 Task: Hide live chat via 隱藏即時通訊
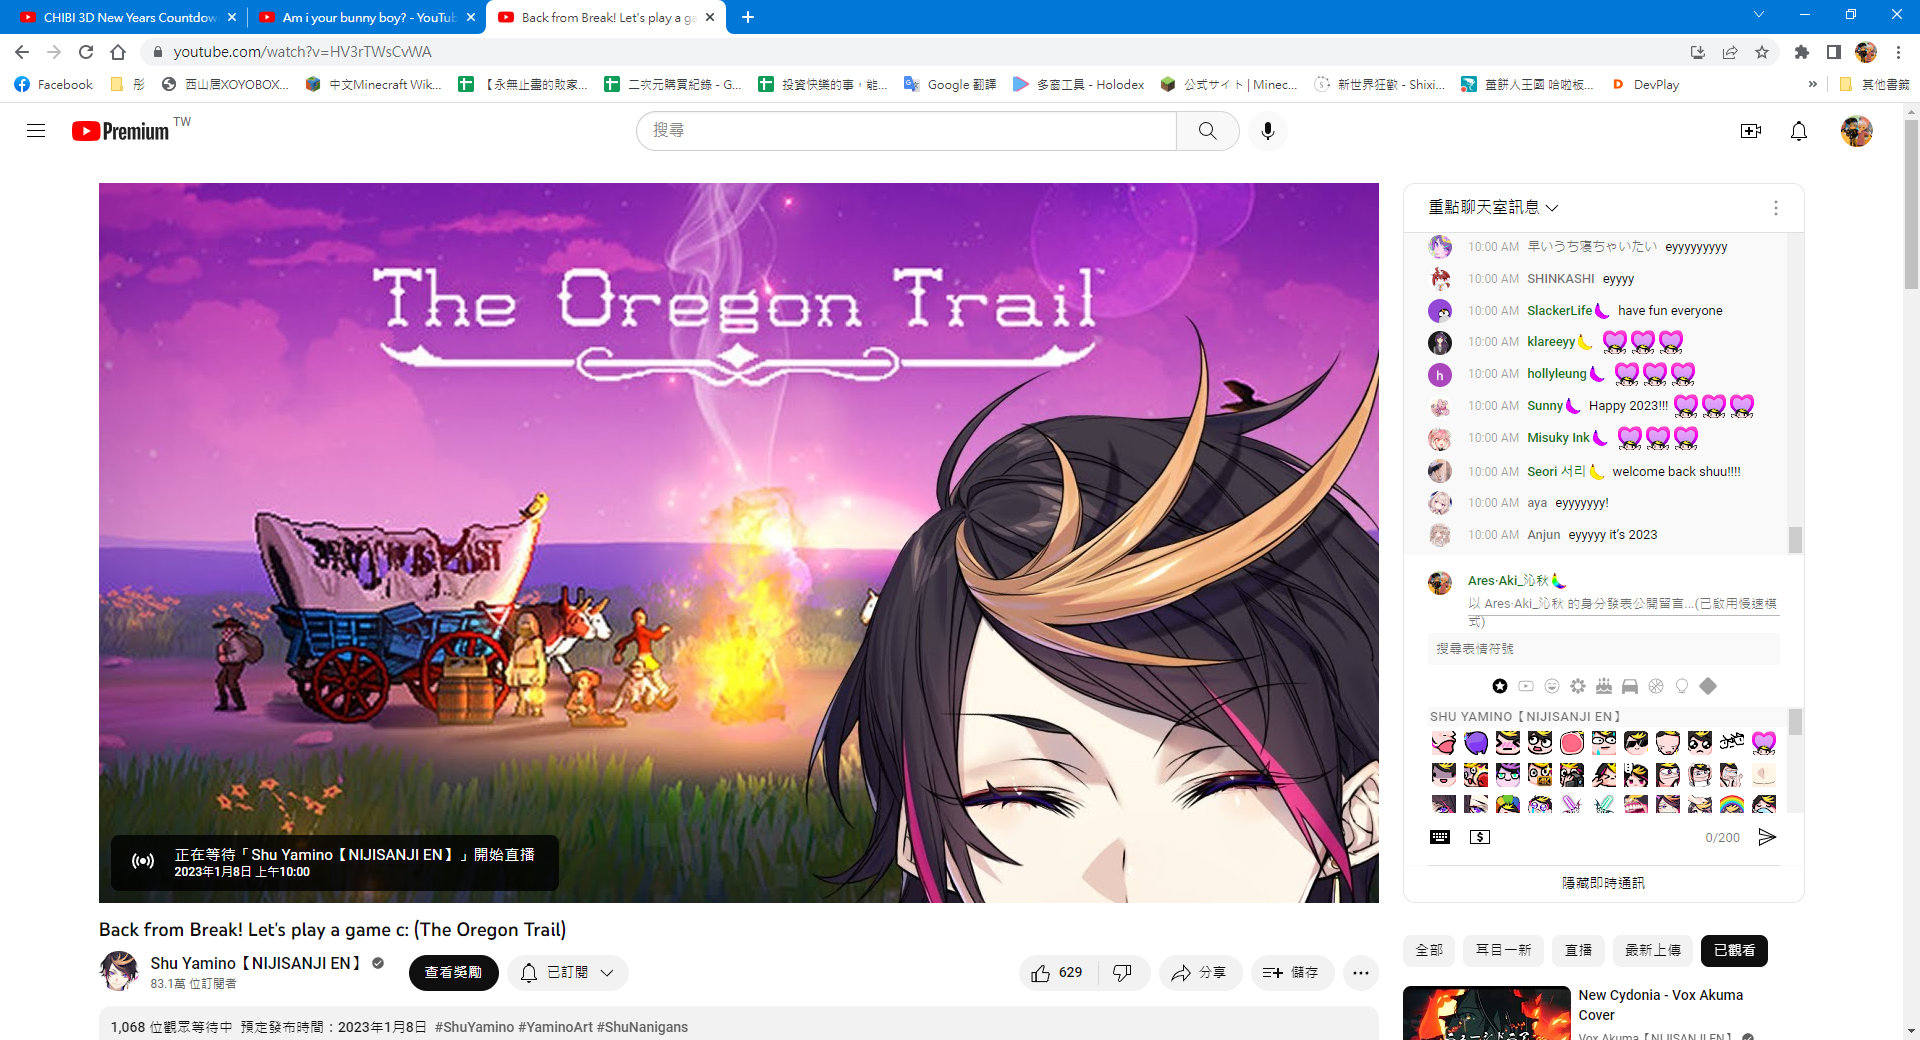pos(1604,883)
